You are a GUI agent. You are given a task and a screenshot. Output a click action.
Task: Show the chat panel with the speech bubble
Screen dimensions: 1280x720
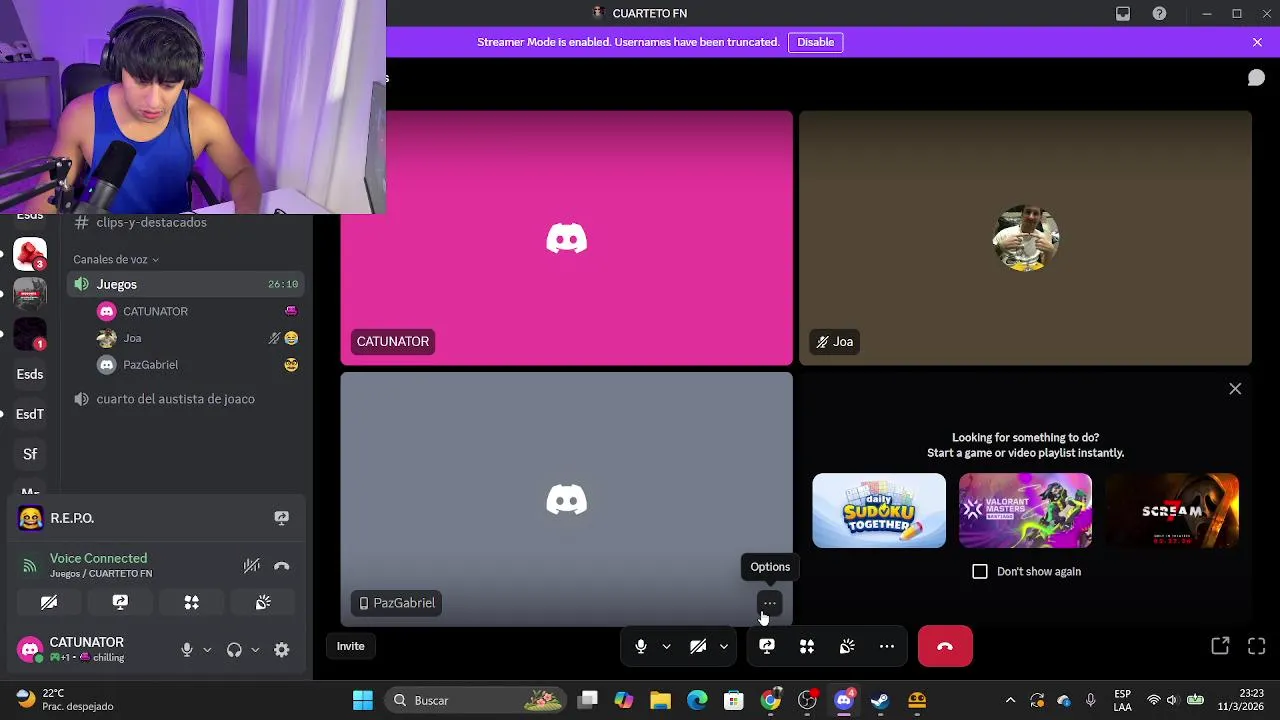click(x=1256, y=78)
